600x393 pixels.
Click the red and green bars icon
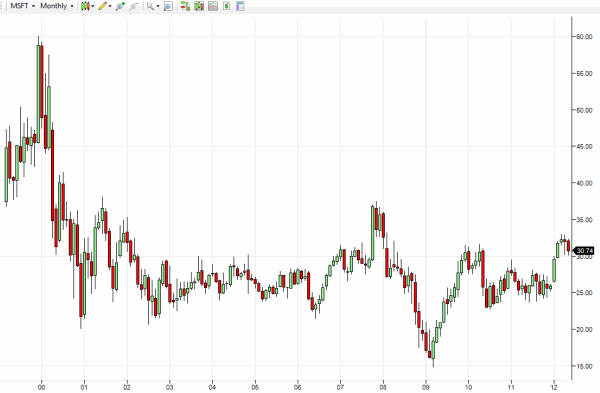(185, 6)
